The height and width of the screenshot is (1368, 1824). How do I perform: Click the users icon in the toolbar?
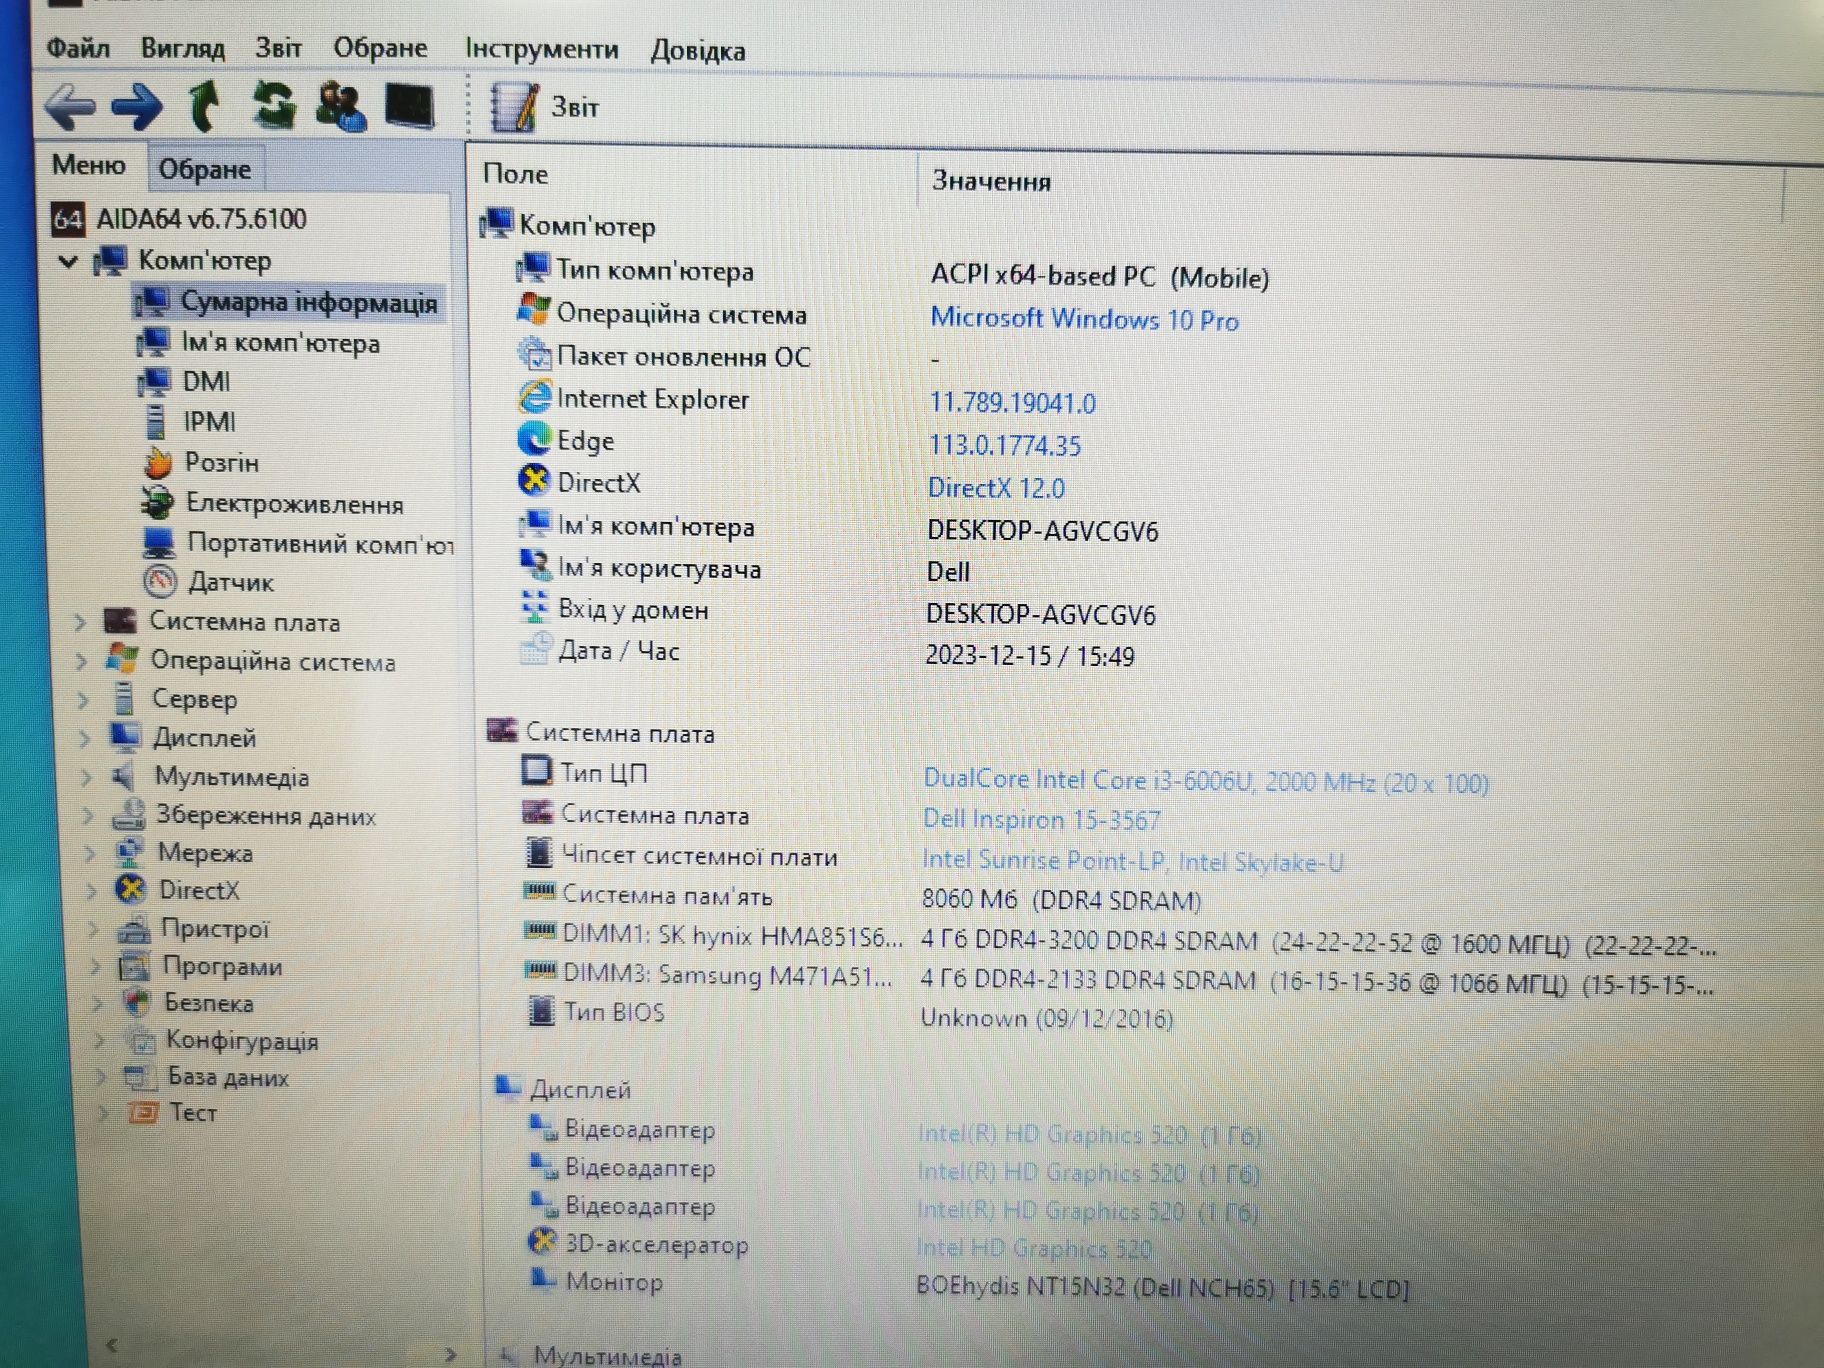340,107
